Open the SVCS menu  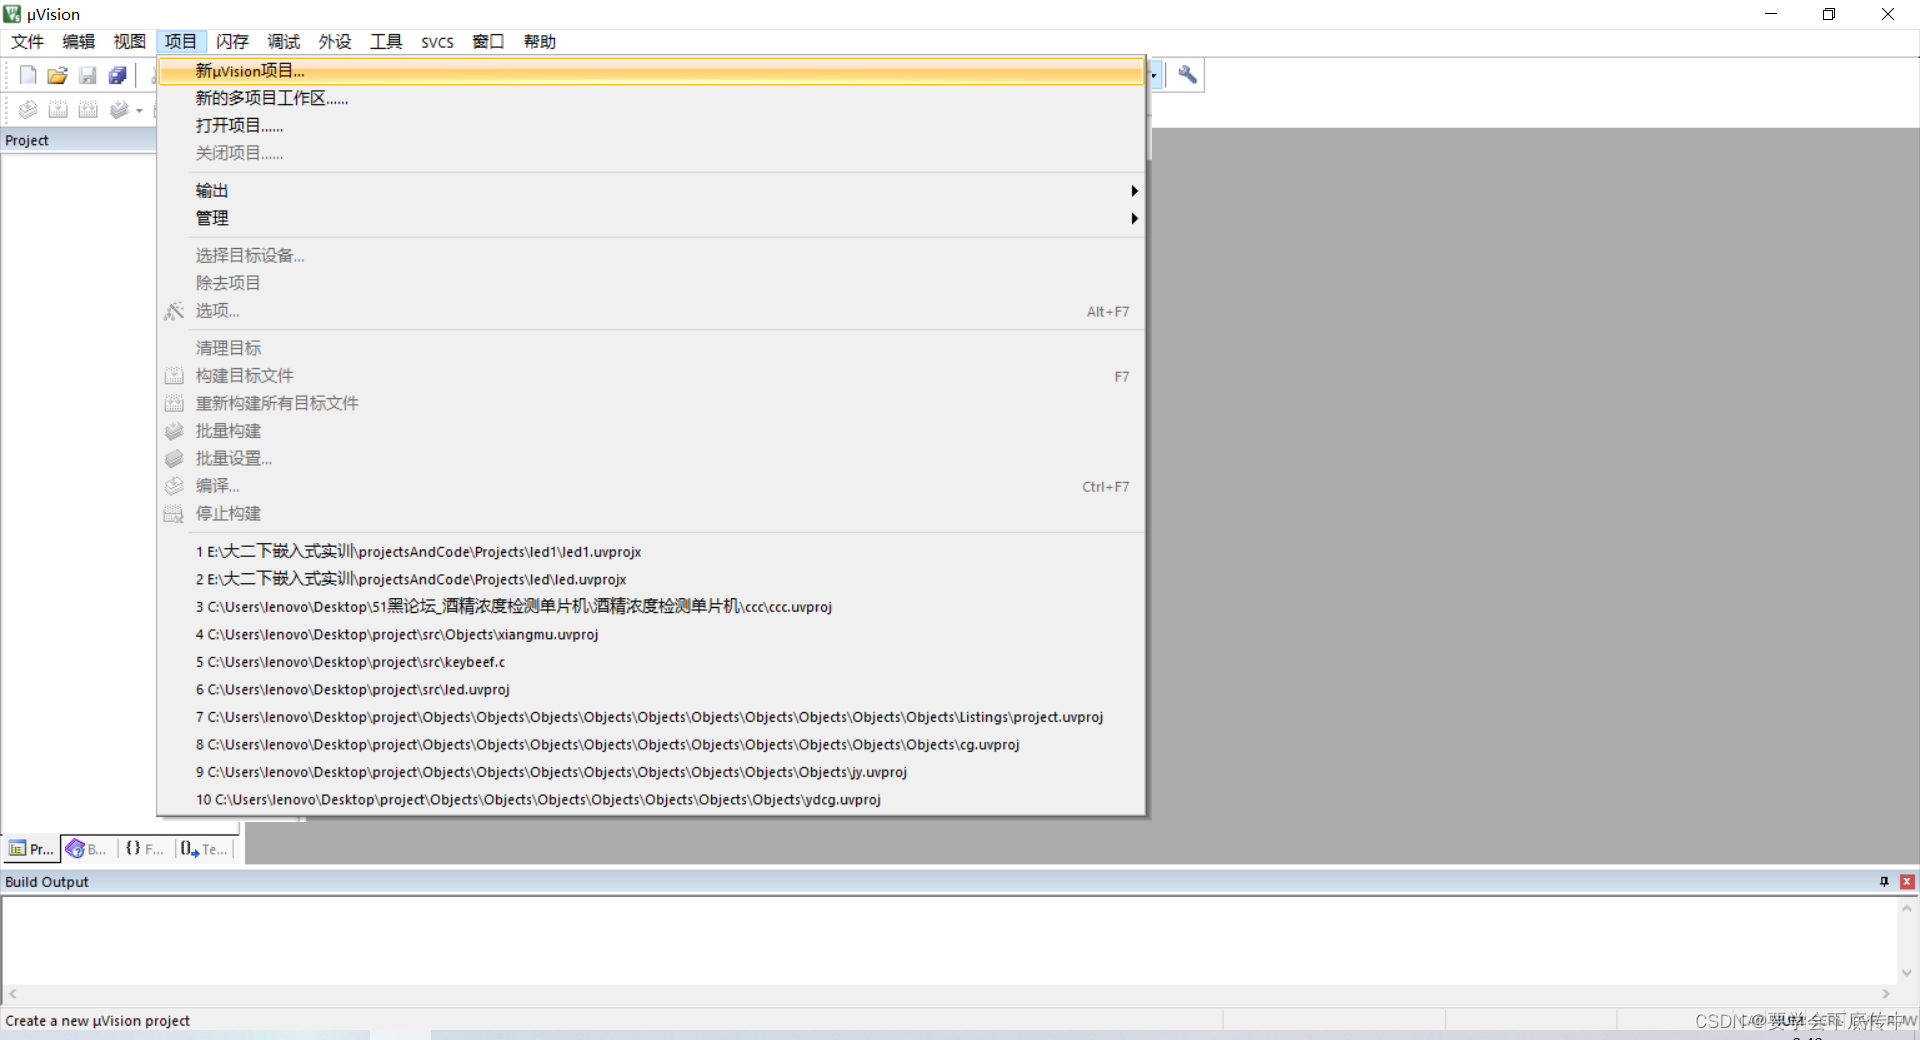[437, 41]
